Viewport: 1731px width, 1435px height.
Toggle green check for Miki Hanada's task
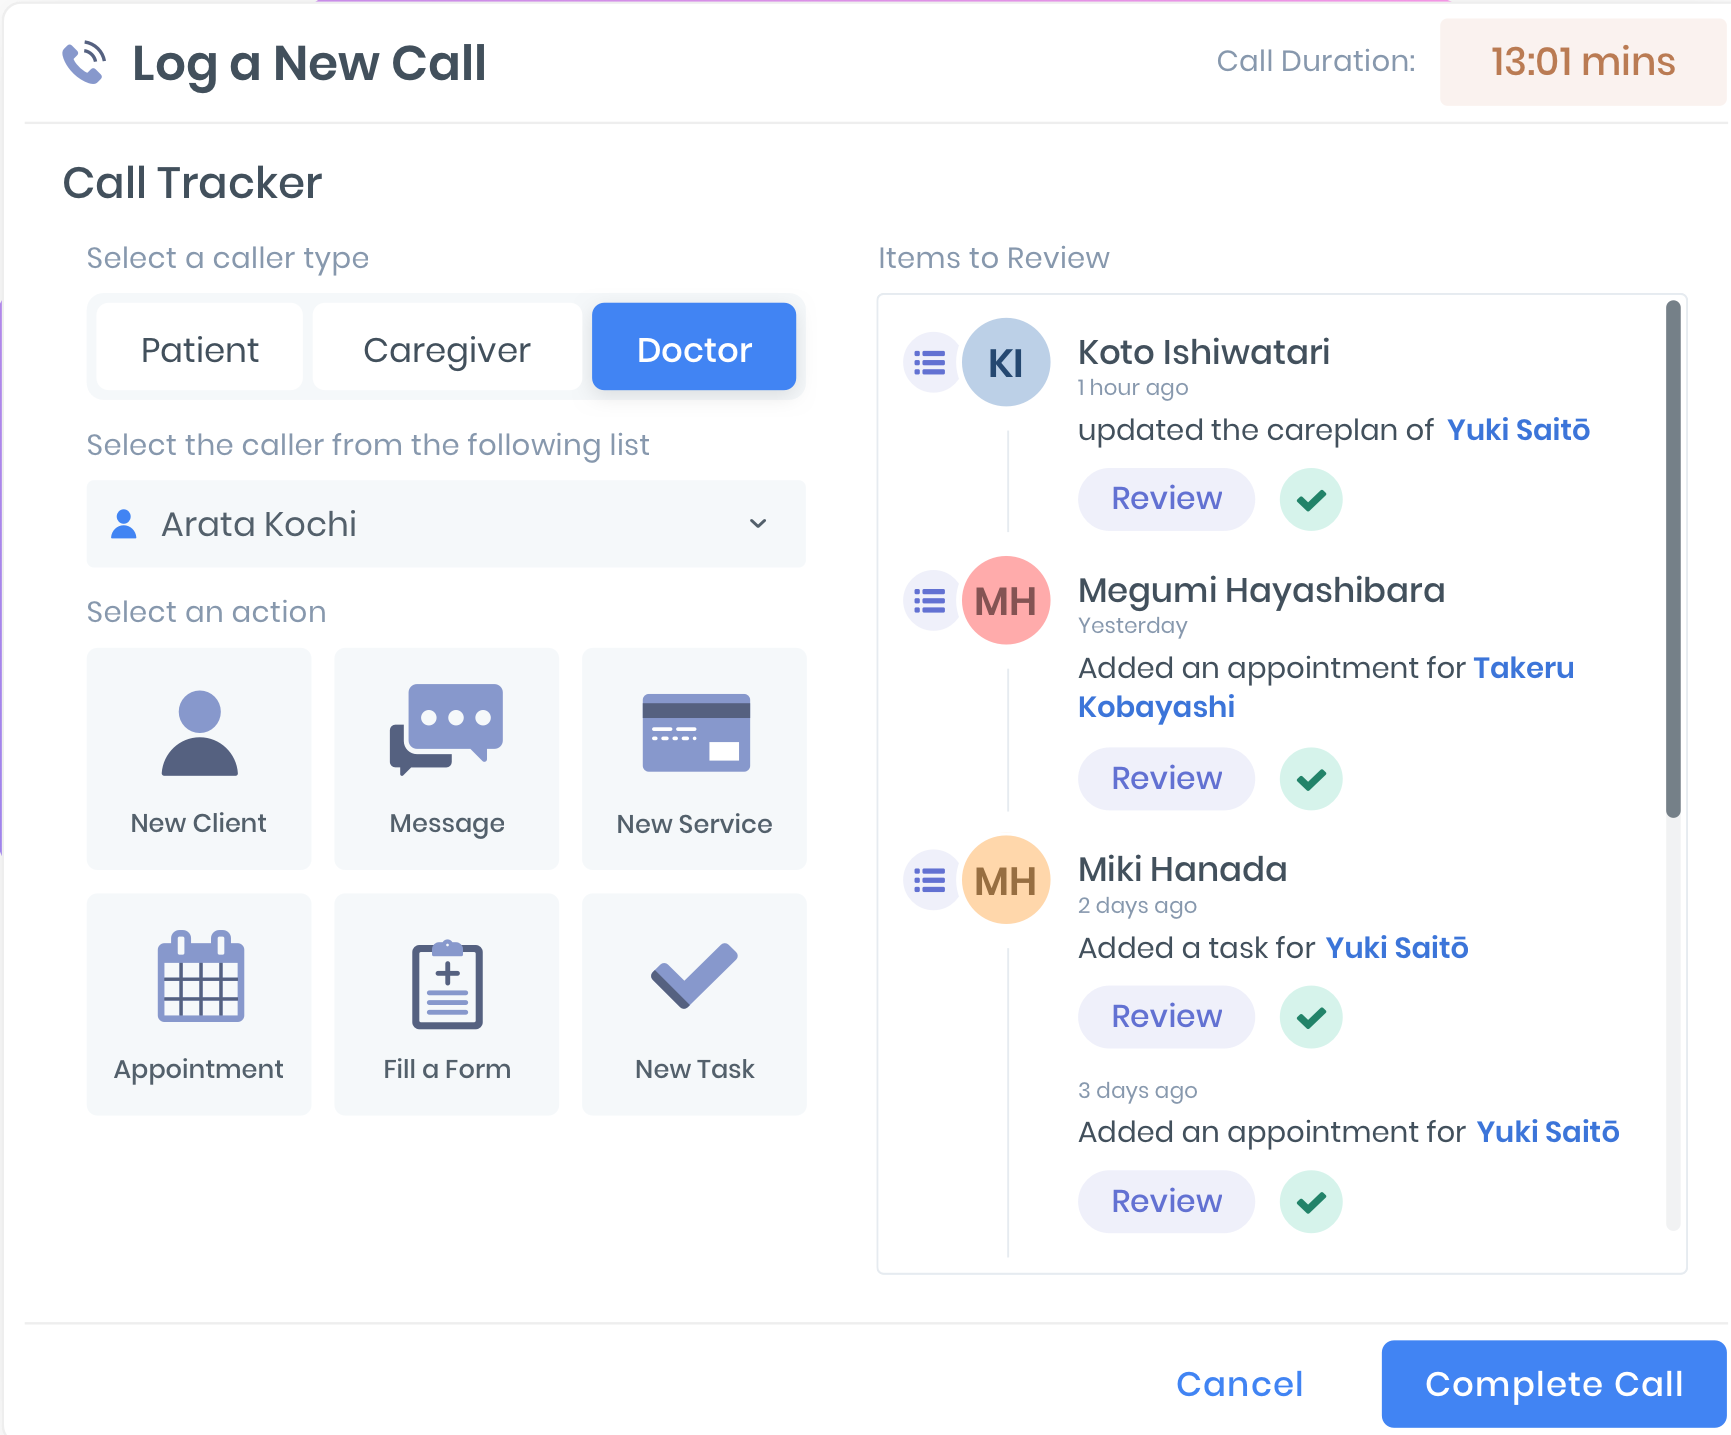(1310, 1017)
